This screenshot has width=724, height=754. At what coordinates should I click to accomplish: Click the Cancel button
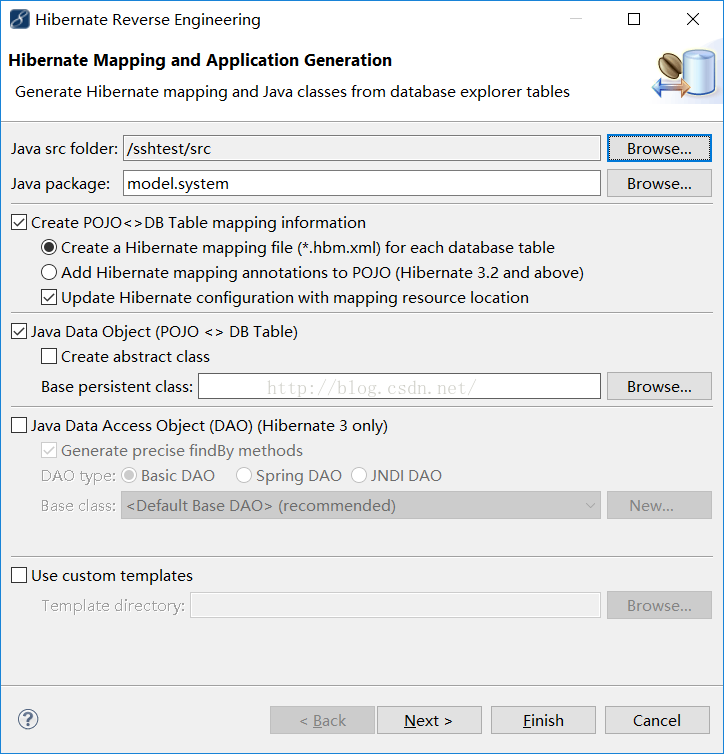pos(657,720)
